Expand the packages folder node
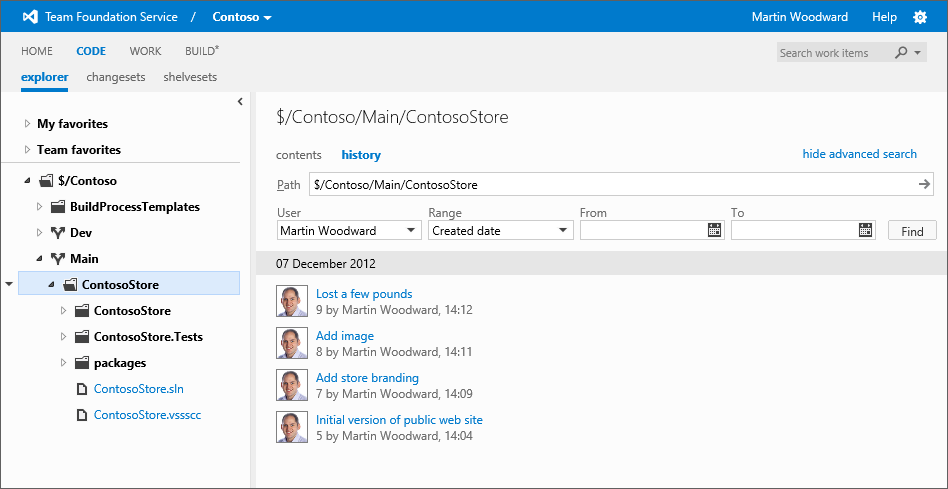 tap(63, 363)
